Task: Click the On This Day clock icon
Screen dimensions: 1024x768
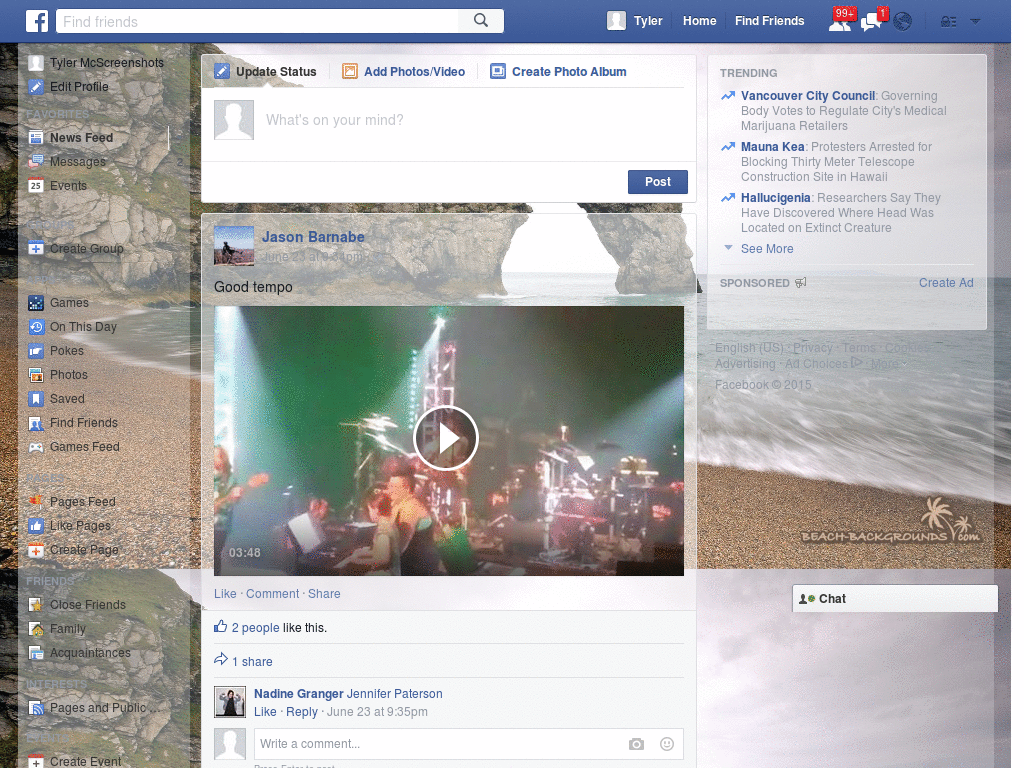Action: 36,327
